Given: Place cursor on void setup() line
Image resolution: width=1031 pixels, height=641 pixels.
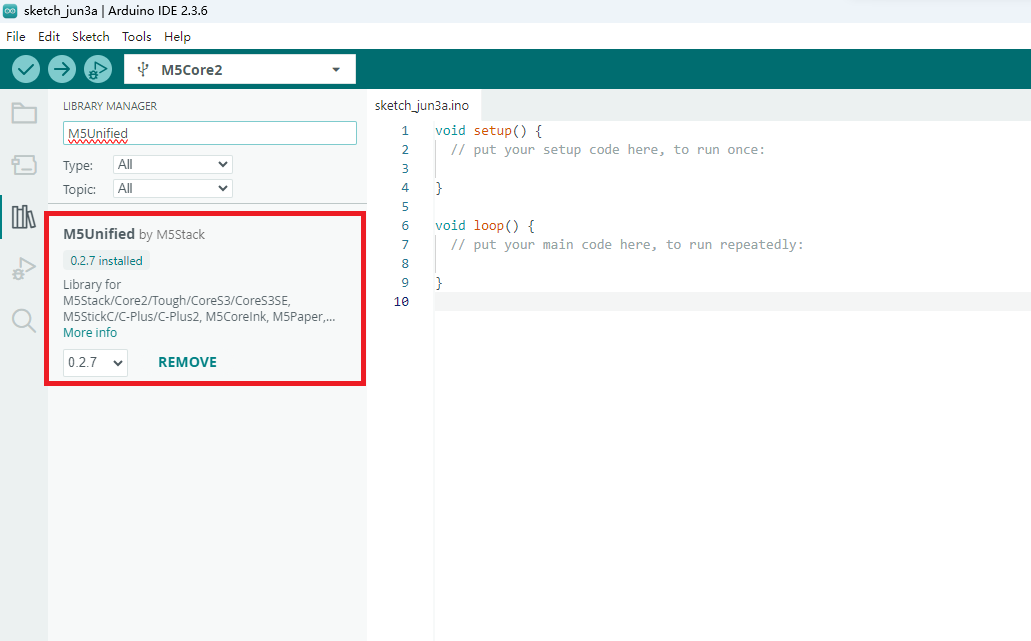Looking at the screenshot, I should point(489,131).
